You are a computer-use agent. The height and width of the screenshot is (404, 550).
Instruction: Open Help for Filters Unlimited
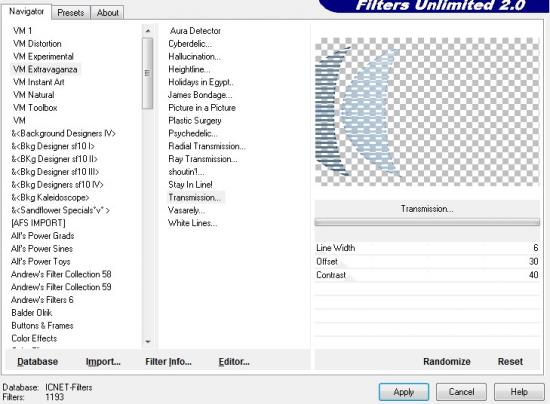click(519, 392)
